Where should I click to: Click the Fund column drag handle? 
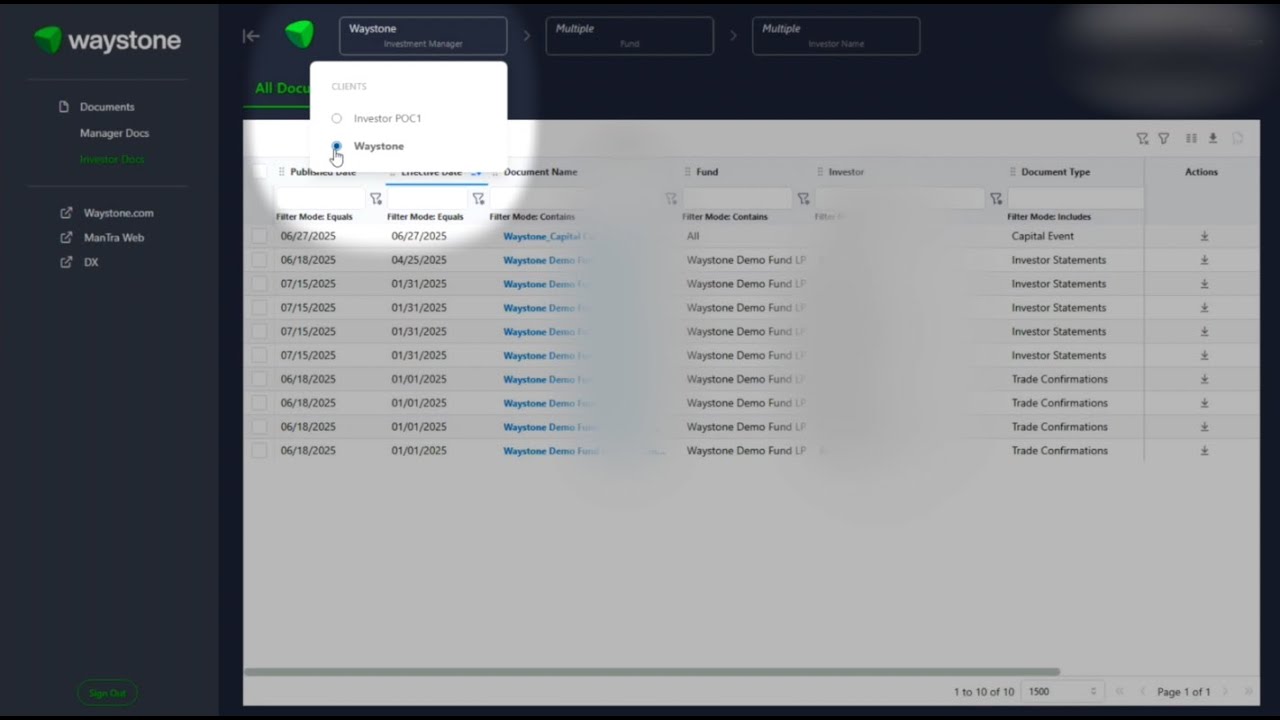(688, 172)
